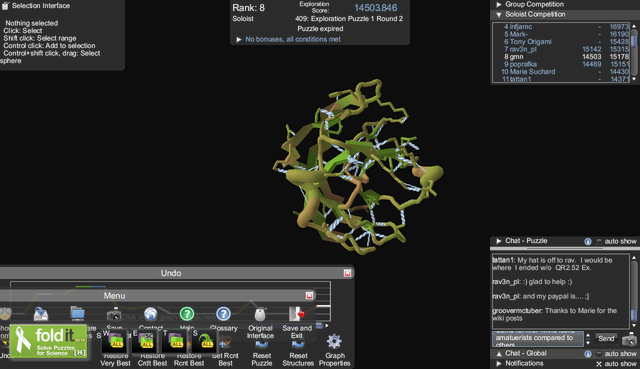
Task: Click the Save and Exit door icon
Action: pos(297,314)
